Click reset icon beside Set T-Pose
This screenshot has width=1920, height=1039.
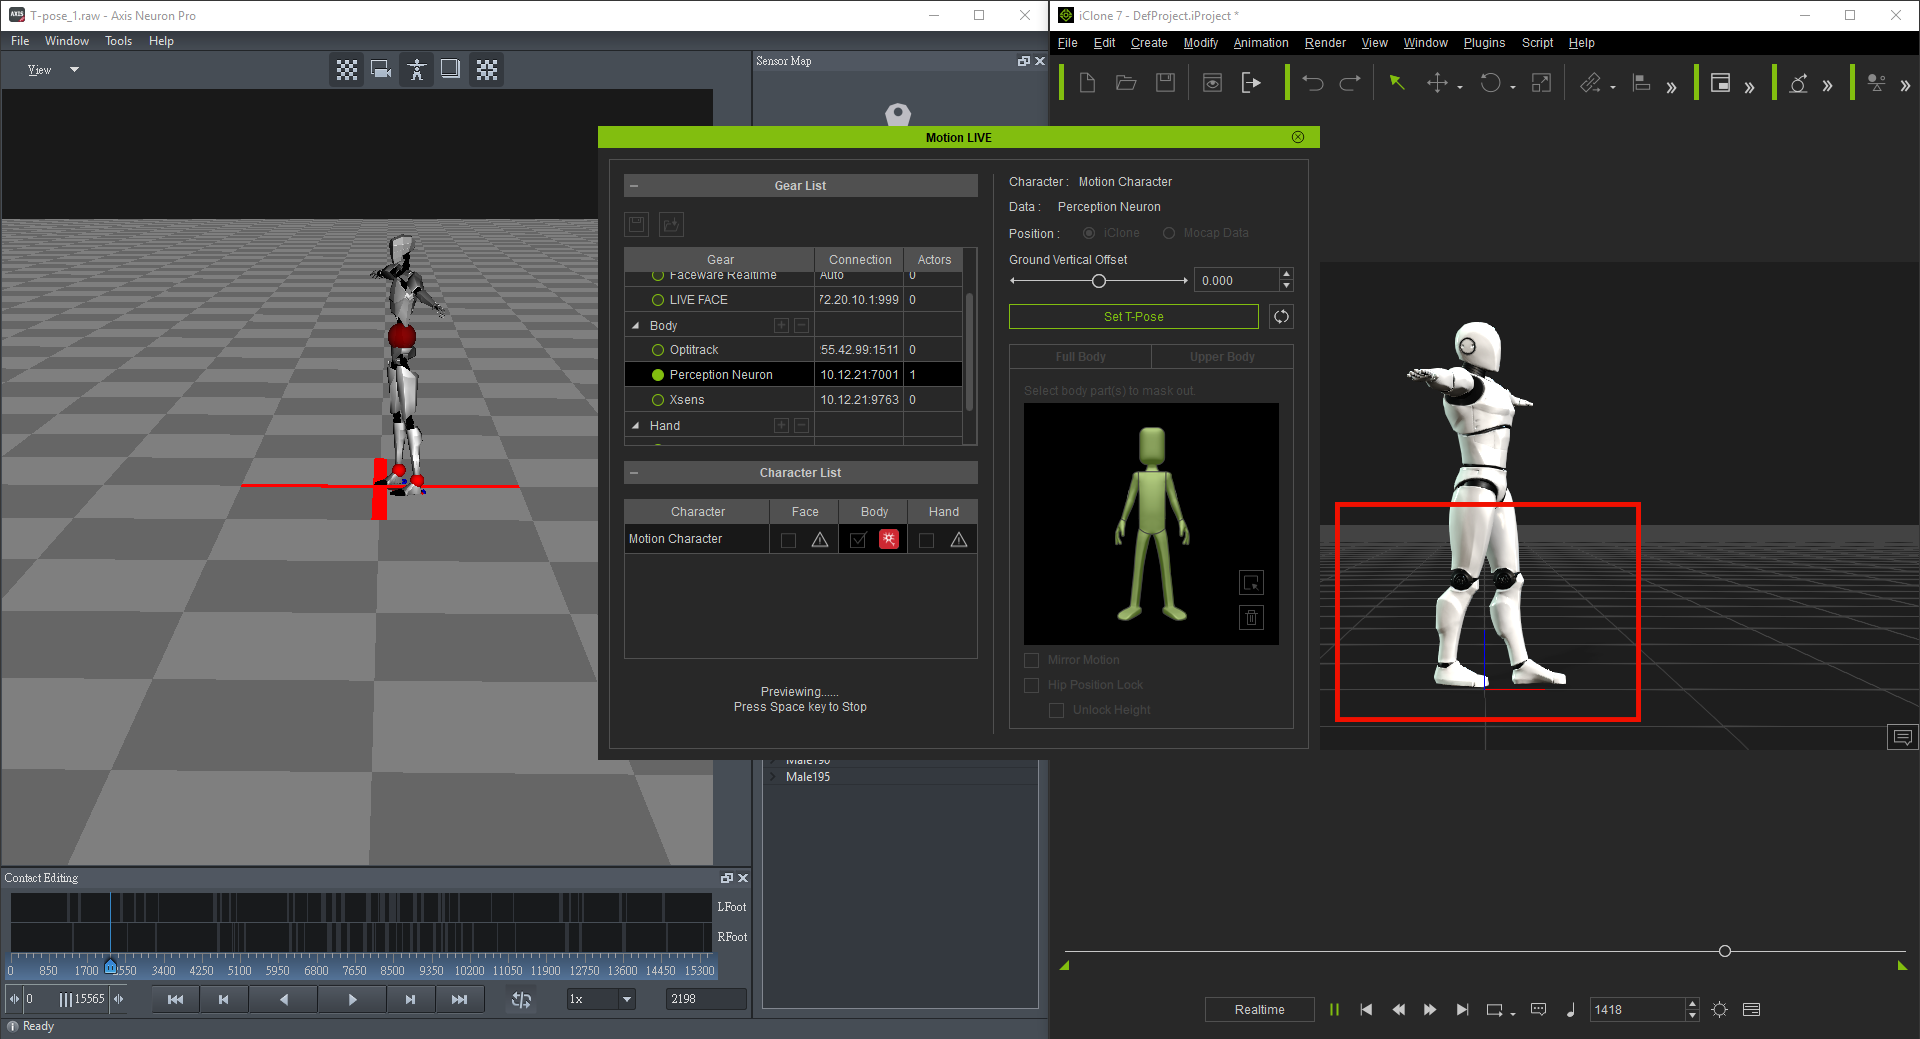pos(1281,317)
